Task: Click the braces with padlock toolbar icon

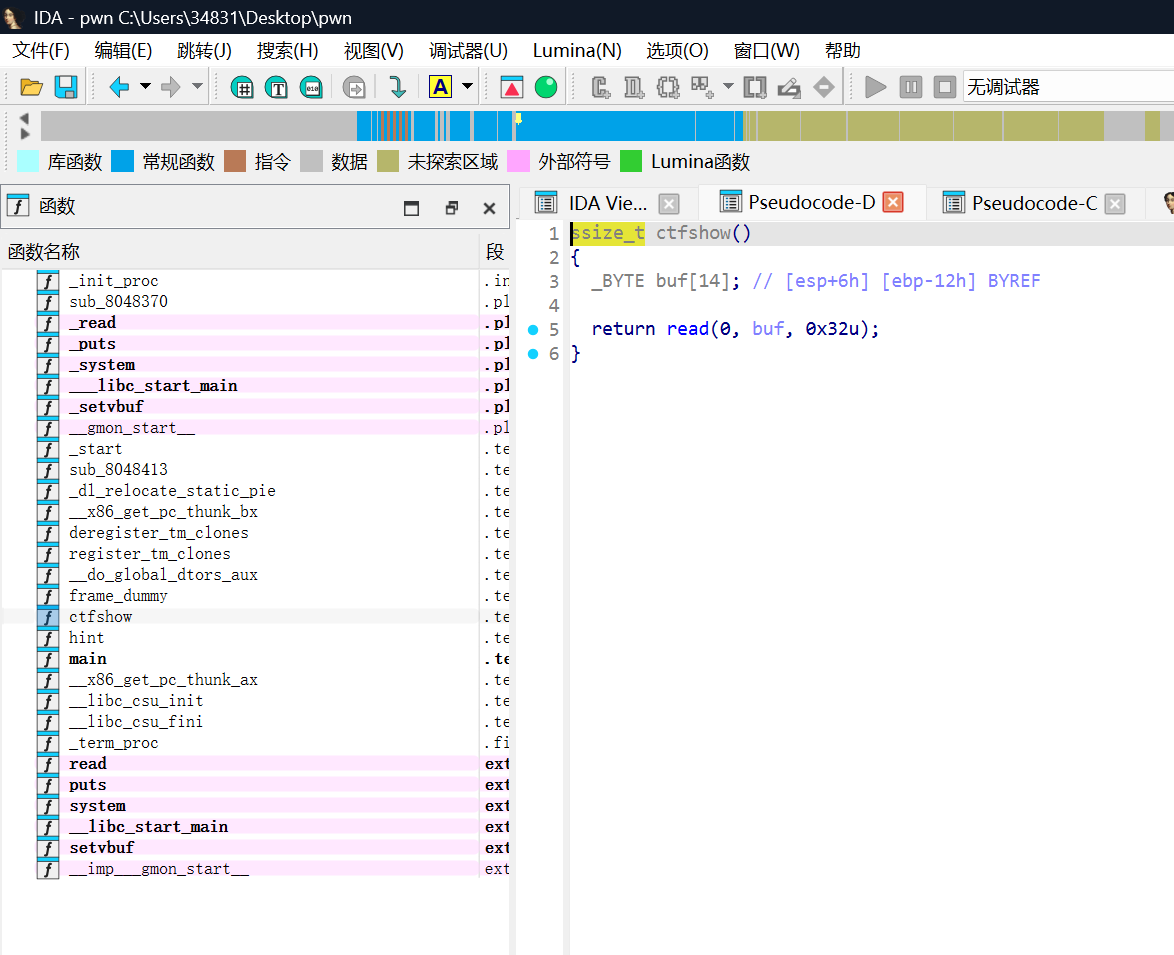Action: [668, 88]
